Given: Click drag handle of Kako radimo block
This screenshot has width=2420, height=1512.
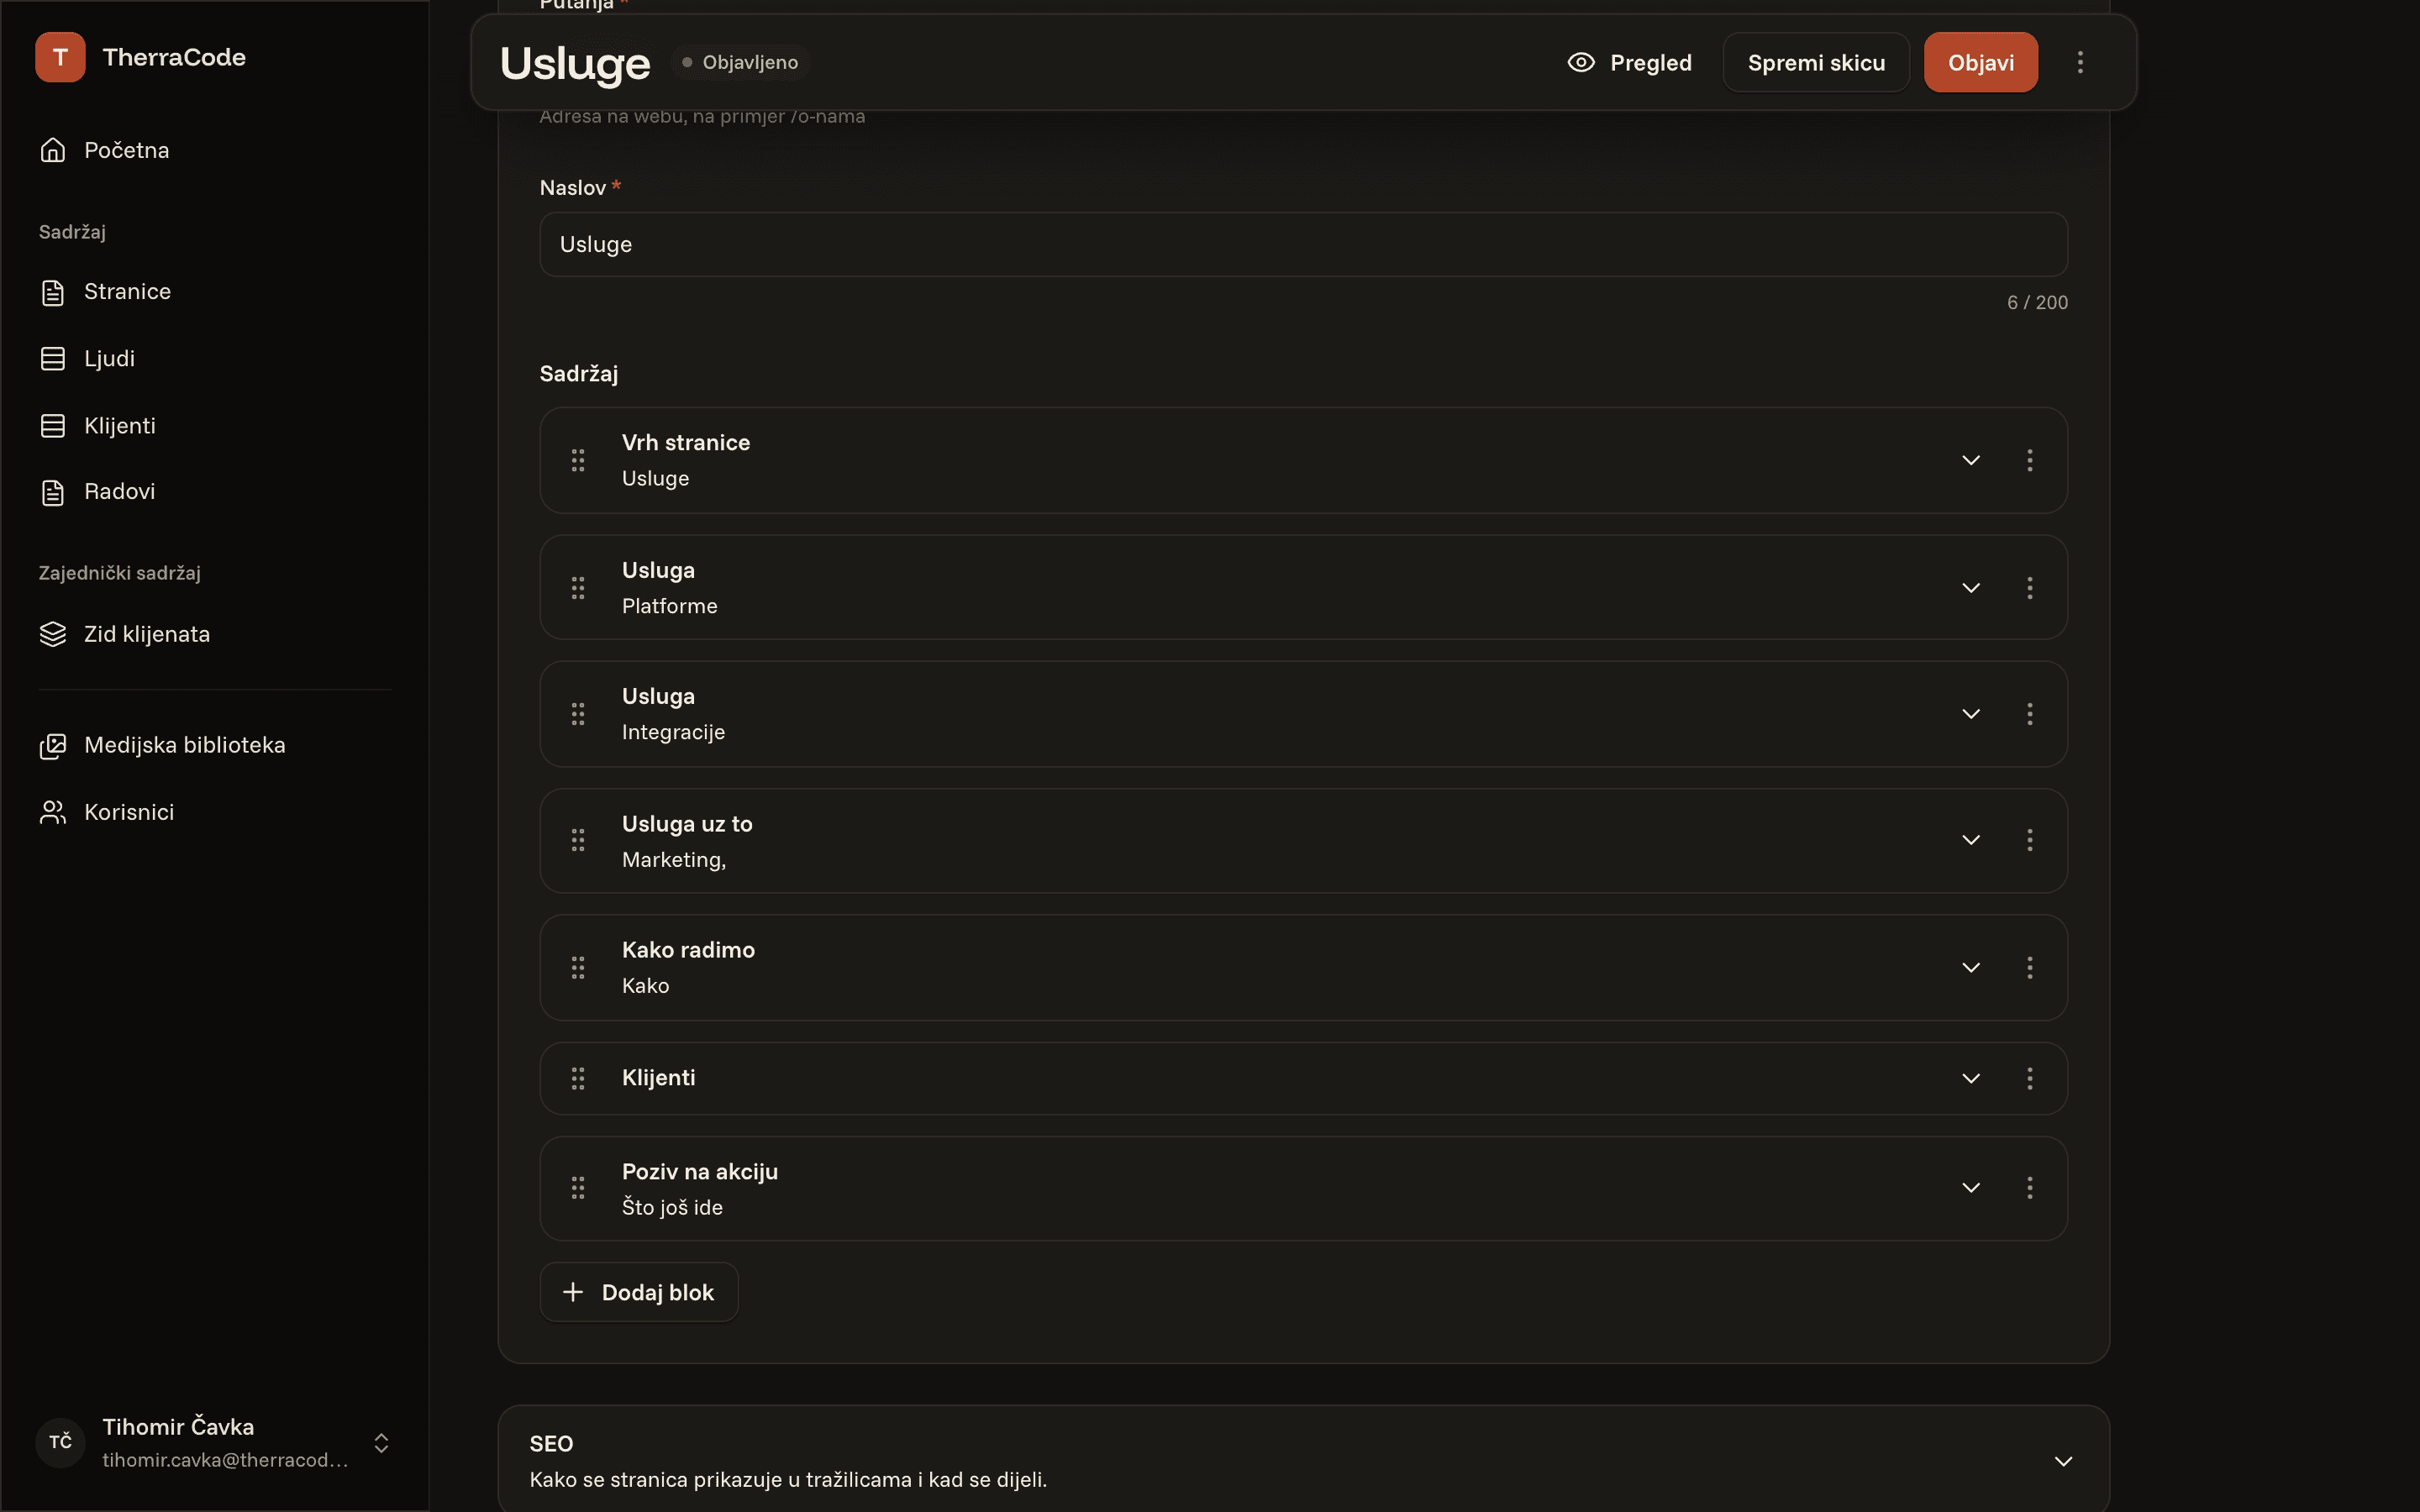Looking at the screenshot, I should pyautogui.click(x=578, y=967).
